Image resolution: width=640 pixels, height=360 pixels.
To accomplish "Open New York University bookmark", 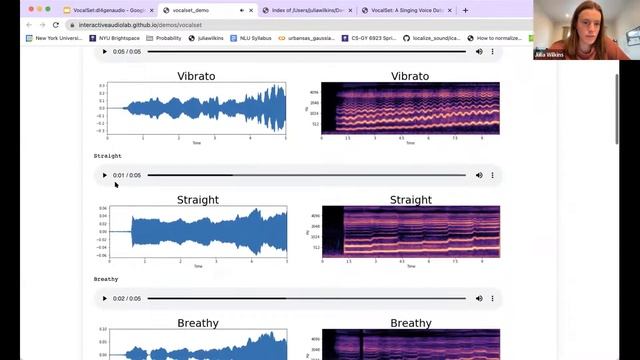I will [54, 38].
